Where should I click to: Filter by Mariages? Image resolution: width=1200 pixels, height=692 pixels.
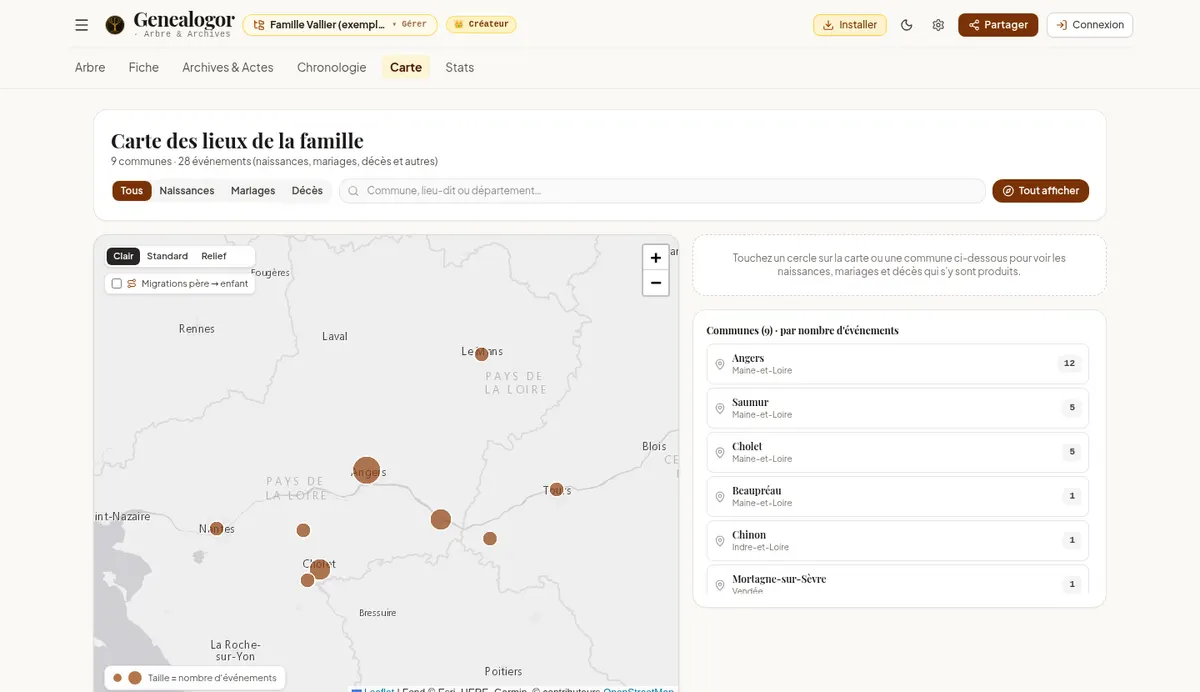tap(253, 191)
